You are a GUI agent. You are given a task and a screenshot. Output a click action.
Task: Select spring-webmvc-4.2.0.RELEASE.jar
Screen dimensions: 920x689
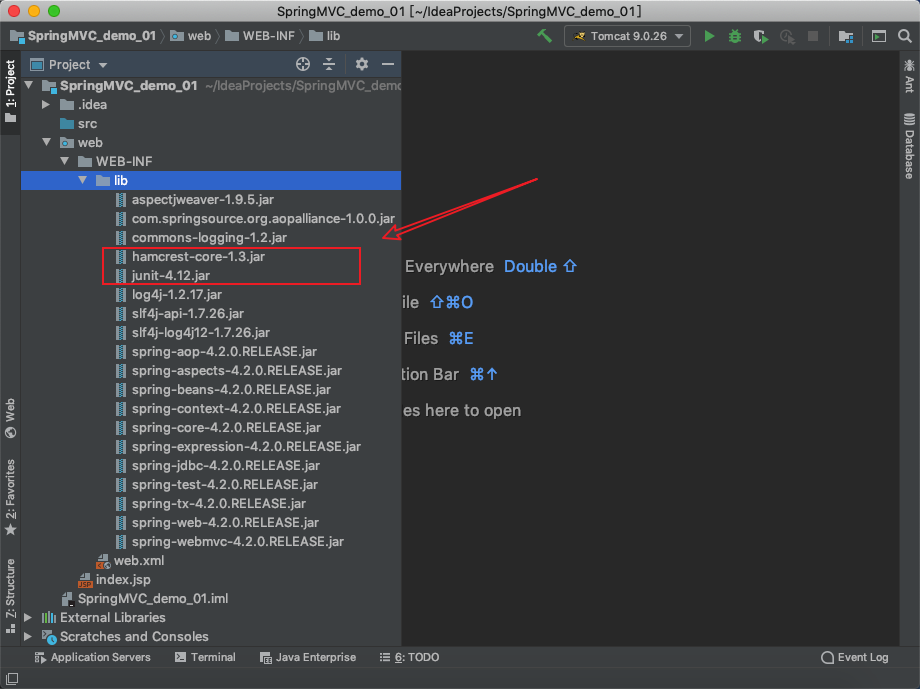click(230, 542)
